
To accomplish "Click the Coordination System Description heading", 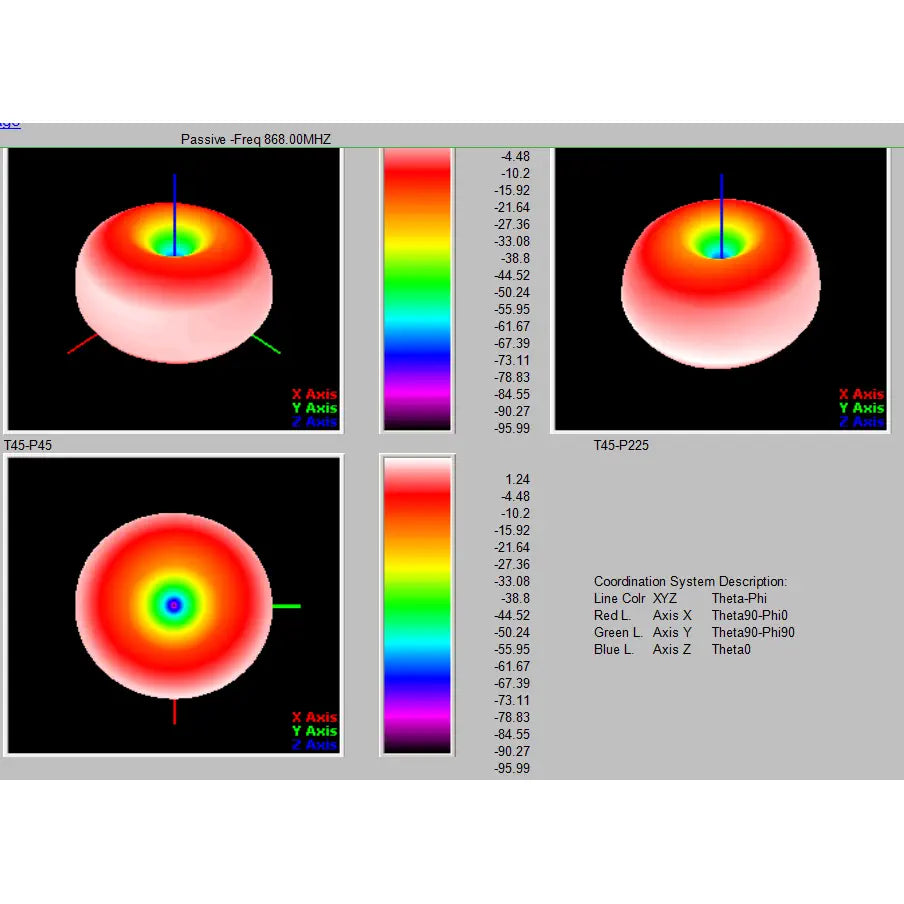I will coord(690,581).
